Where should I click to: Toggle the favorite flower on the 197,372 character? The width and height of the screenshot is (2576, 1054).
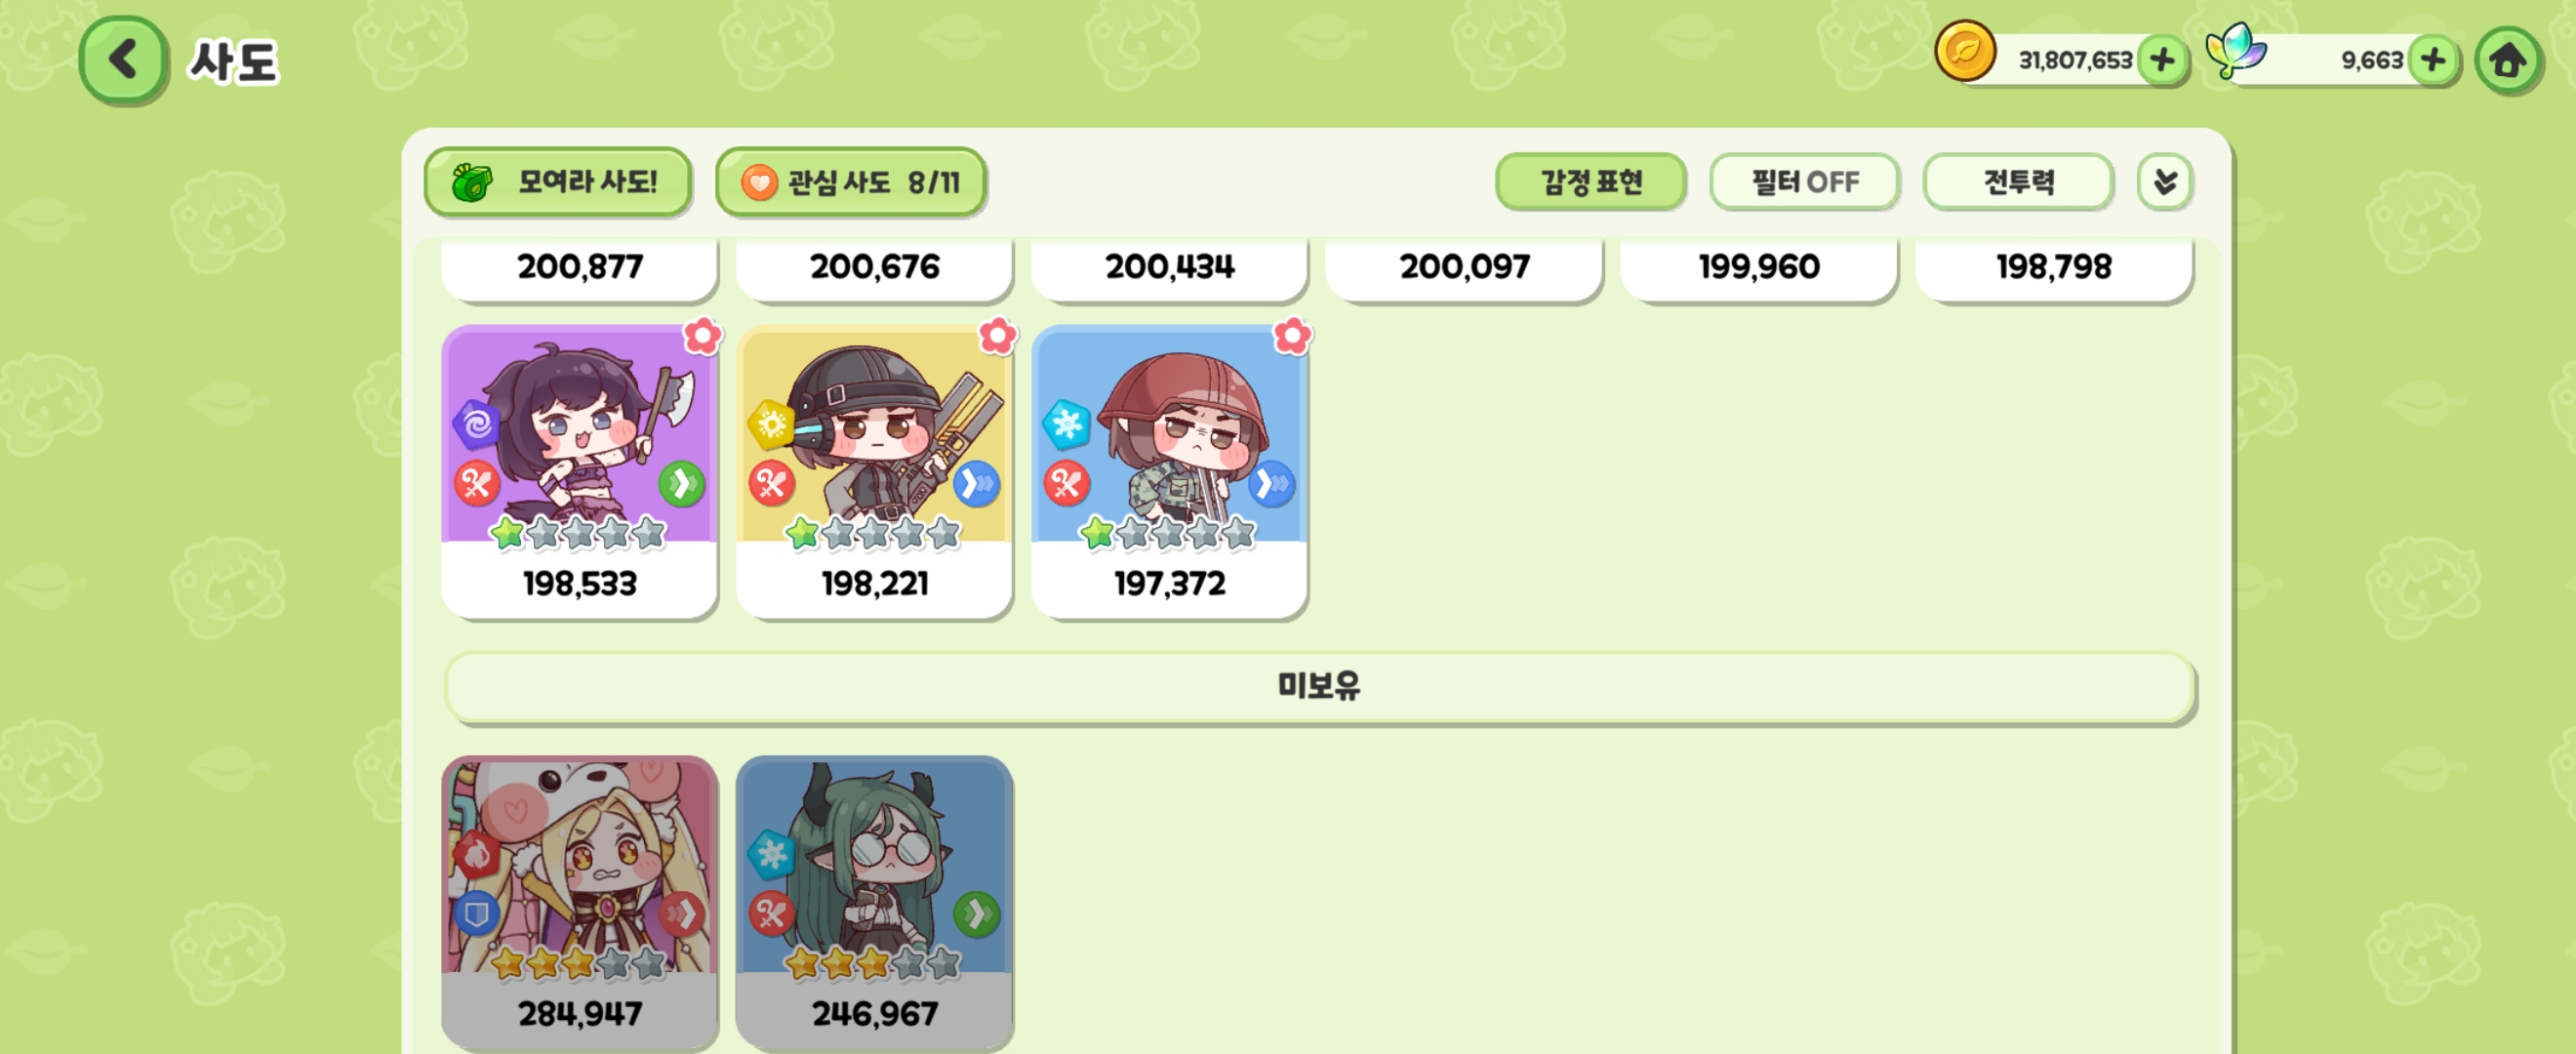(1292, 336)
